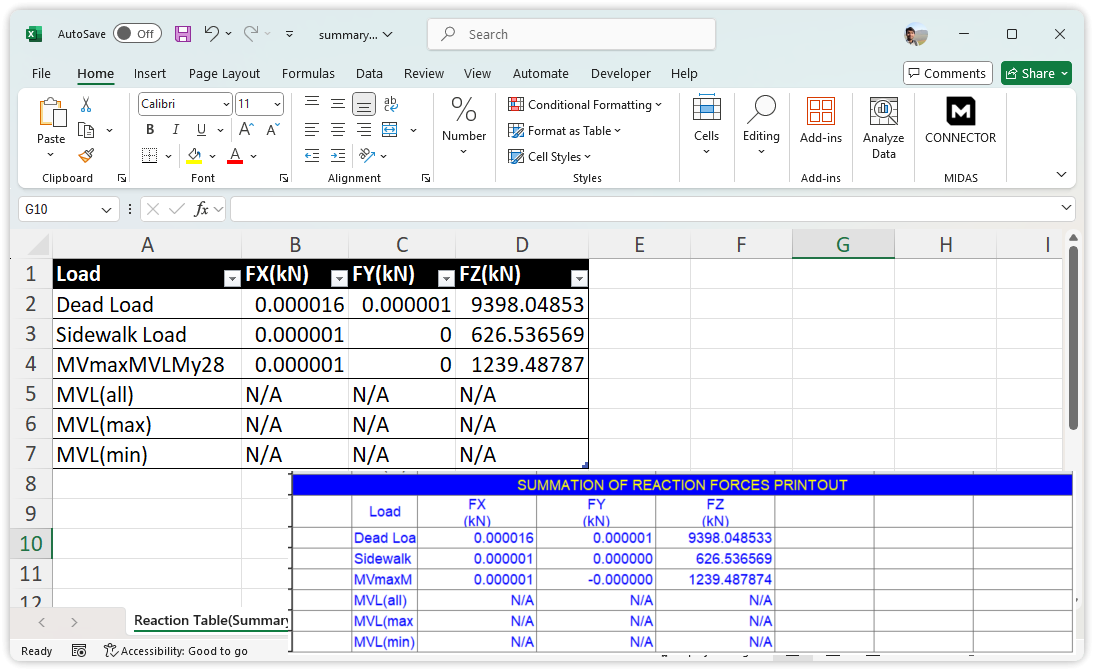1094x671 pixels.
Task: Open the Cells button menu
Action: [x=706, y=126]
